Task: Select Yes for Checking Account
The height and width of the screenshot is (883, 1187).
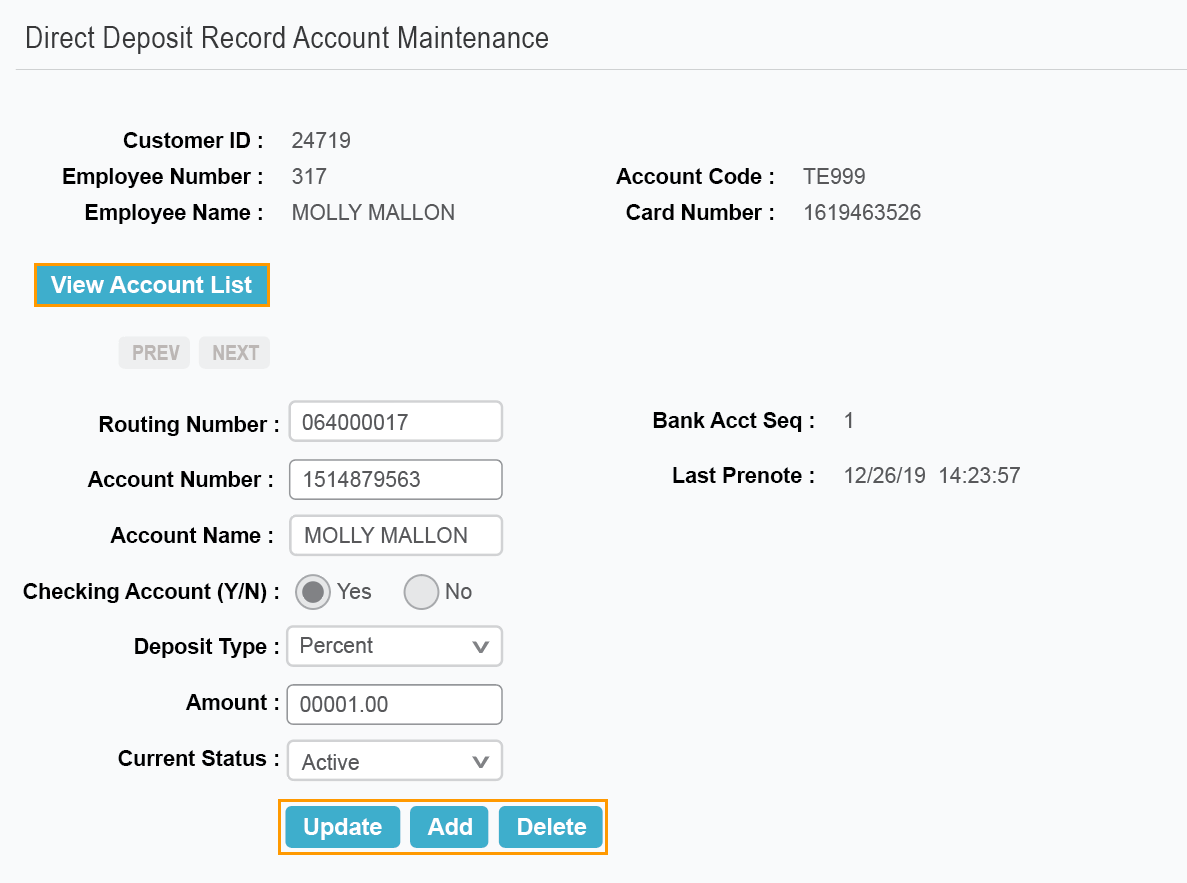Action: point(314,592)
